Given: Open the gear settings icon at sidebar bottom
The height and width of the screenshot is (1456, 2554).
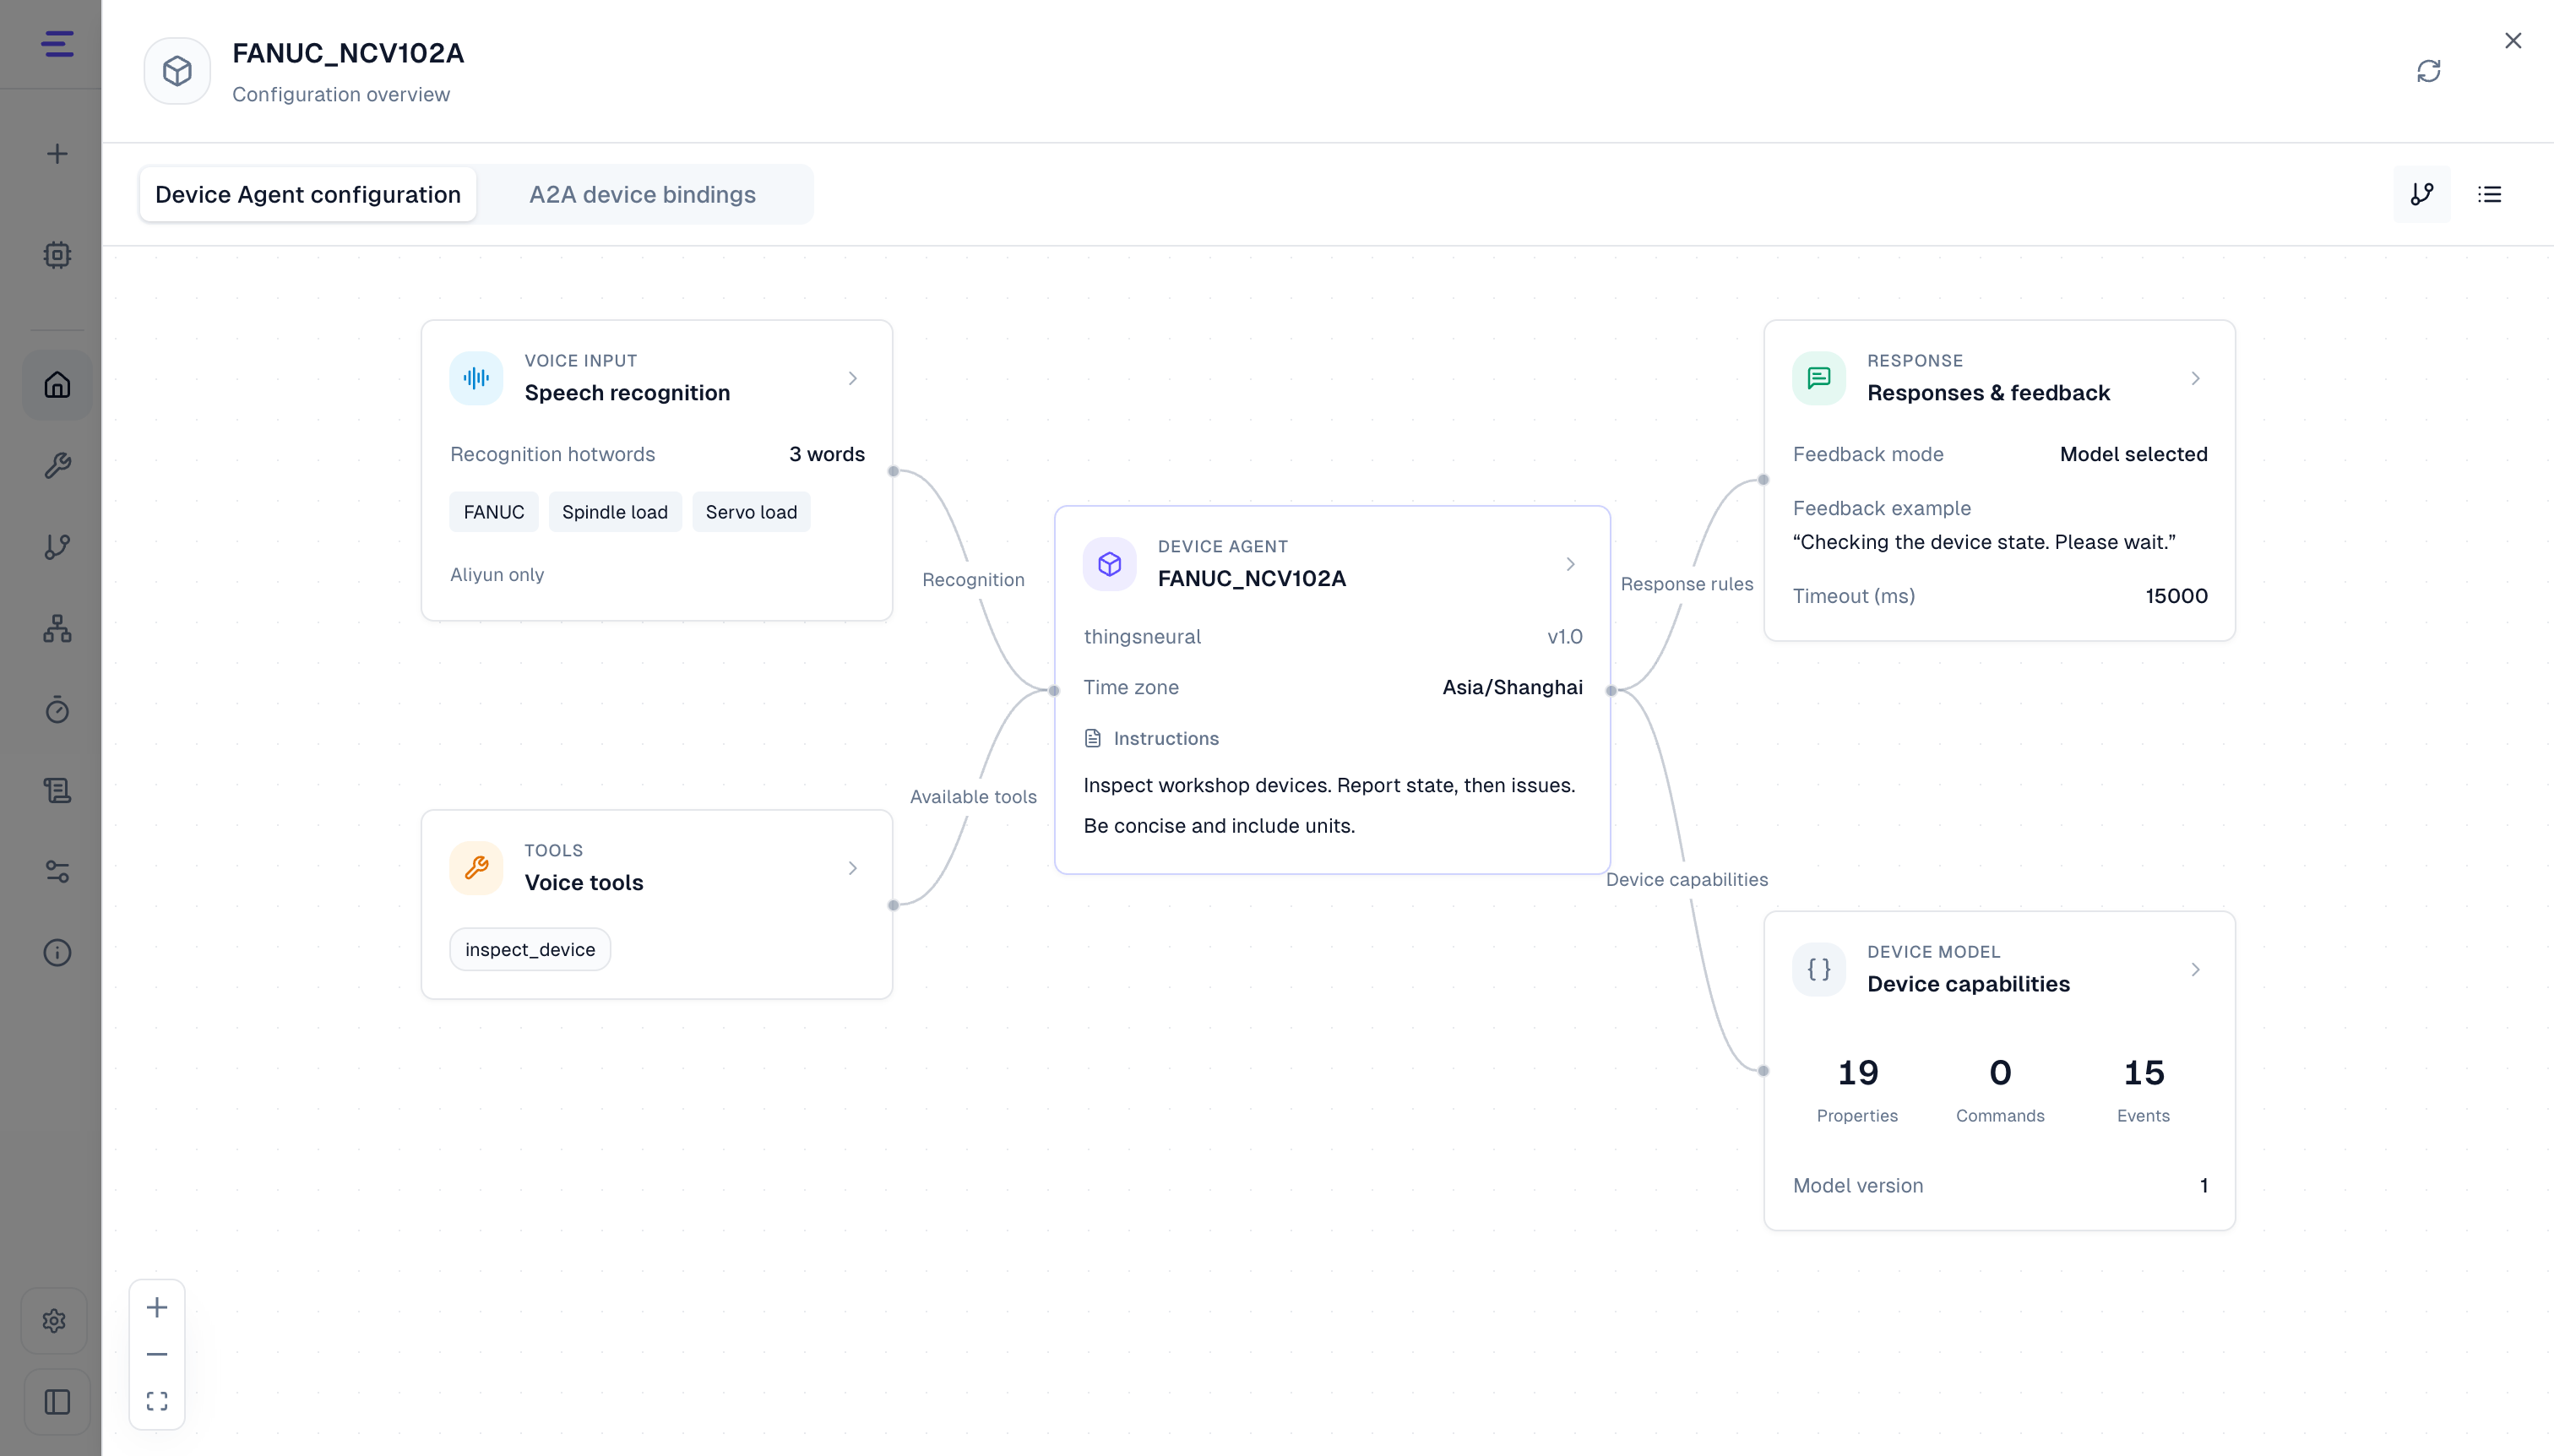Looking at the screenshot, I should click(x=54, y=1321).
